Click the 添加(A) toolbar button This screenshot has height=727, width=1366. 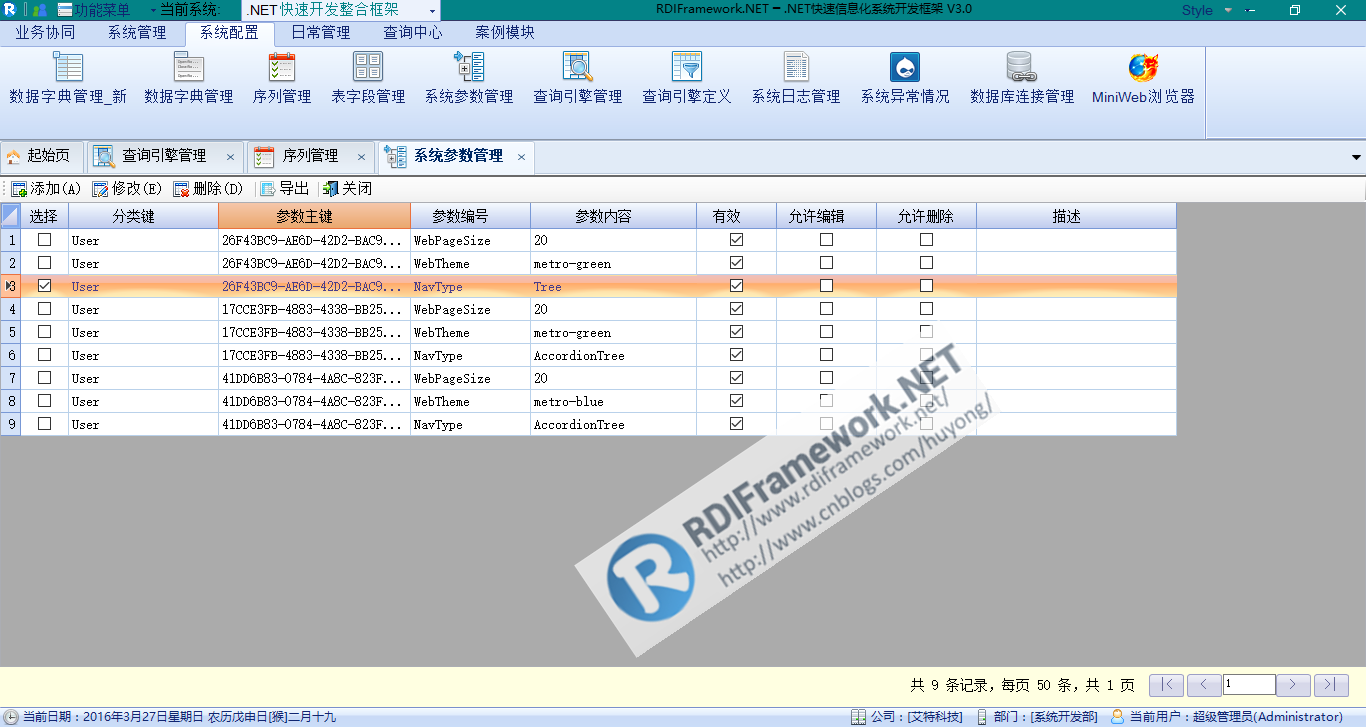pos(46,189)
